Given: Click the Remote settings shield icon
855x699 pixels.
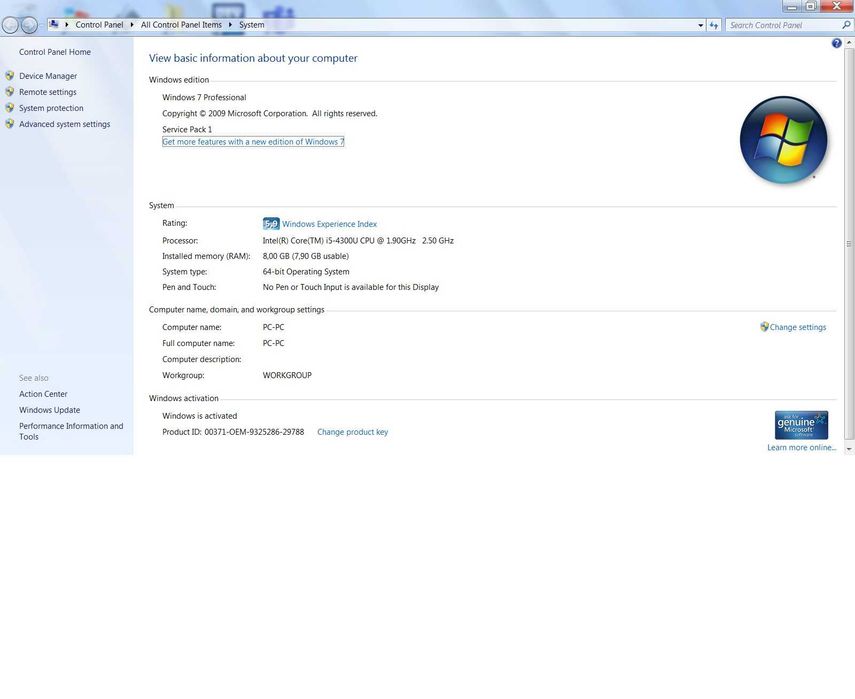Looking at the screenshot, I should [9, 92].
